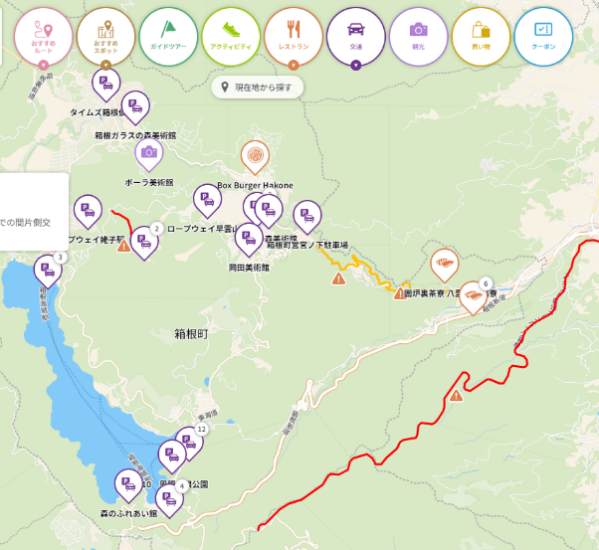Open the 岡田美術館 parking pin

click(x=249, y=239)
